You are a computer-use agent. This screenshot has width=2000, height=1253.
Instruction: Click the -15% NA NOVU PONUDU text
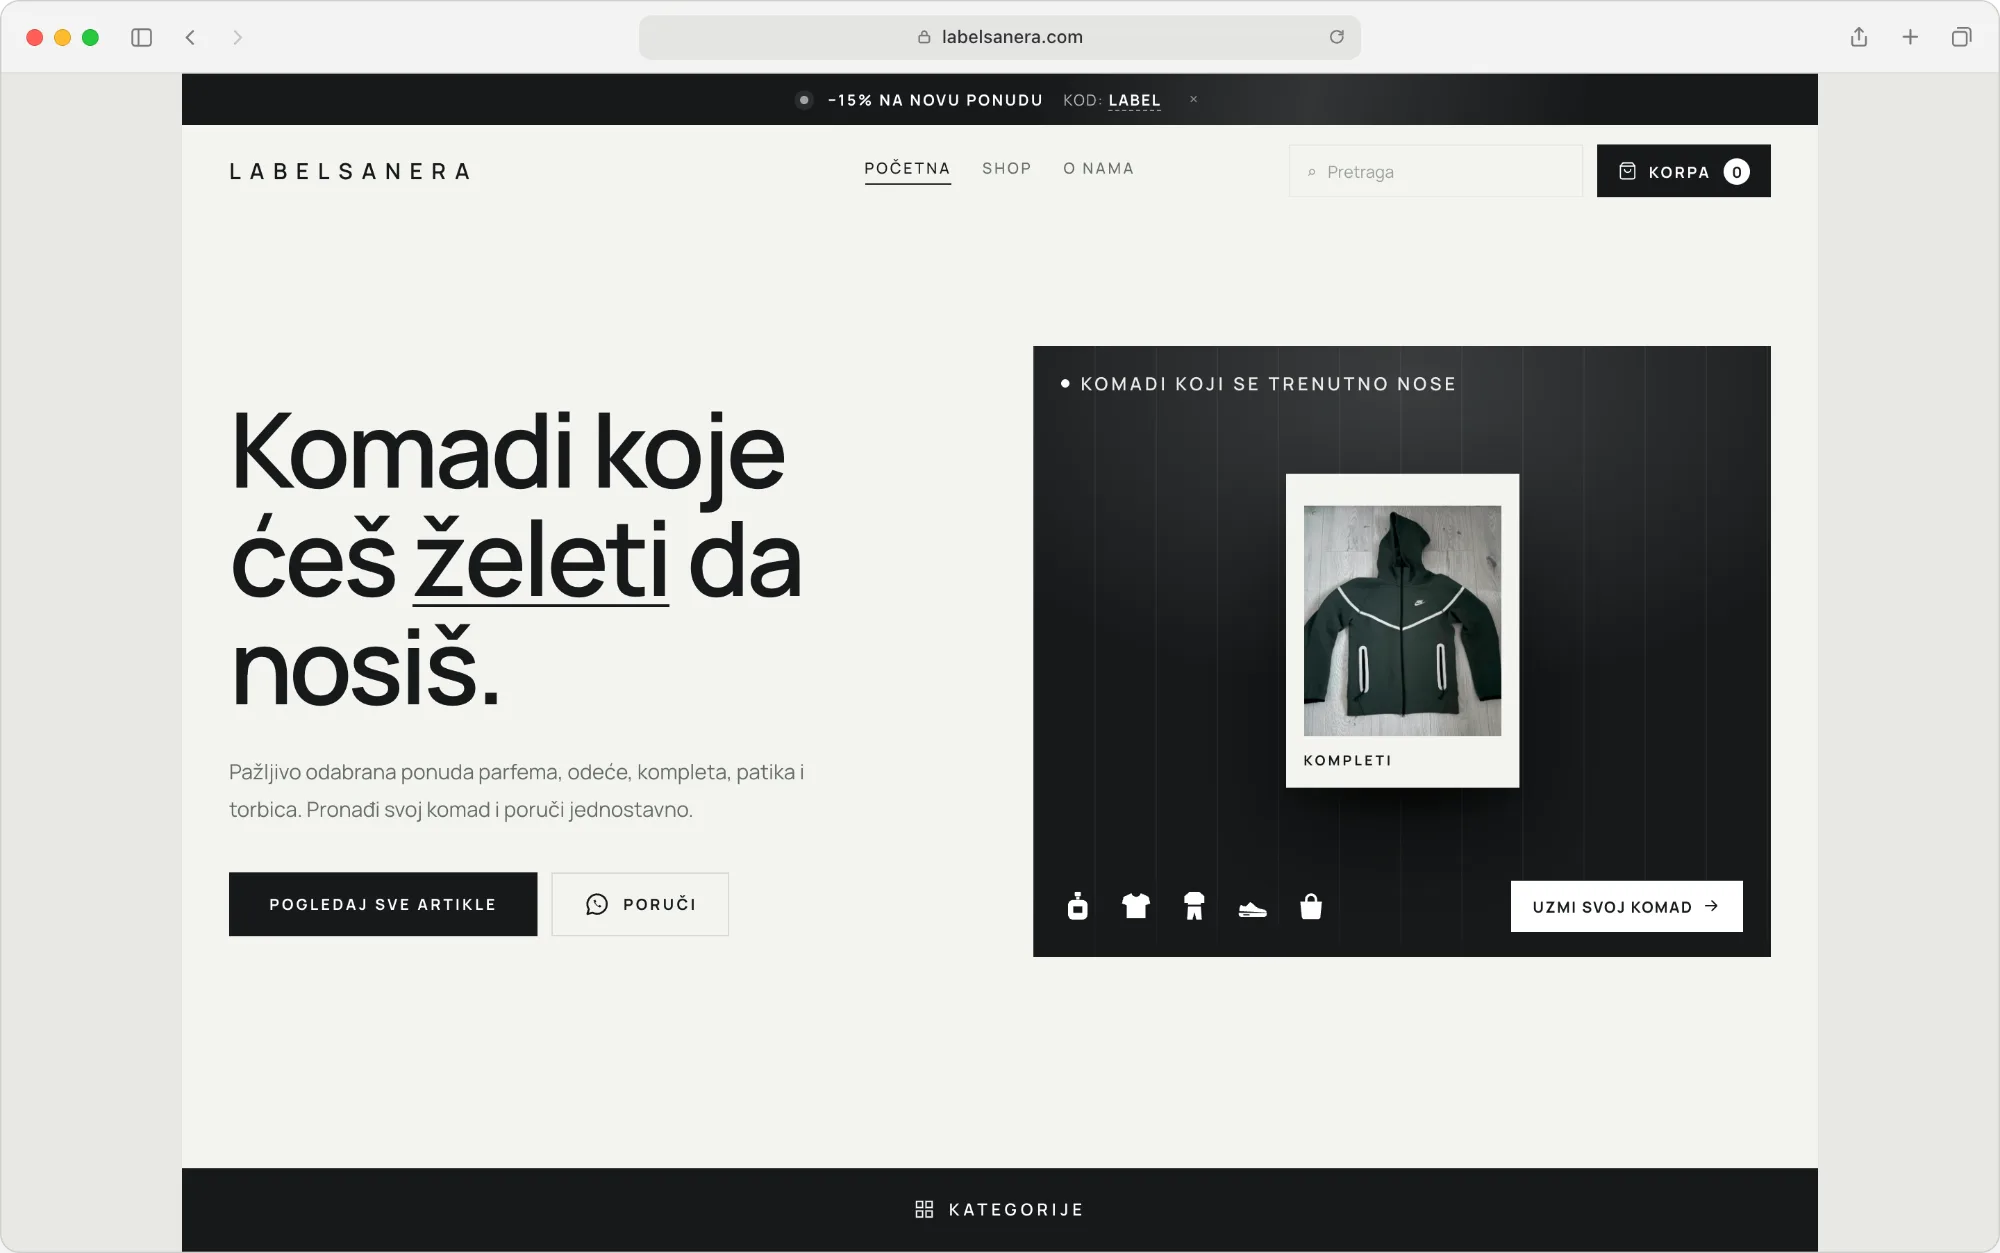click(935, 100)
